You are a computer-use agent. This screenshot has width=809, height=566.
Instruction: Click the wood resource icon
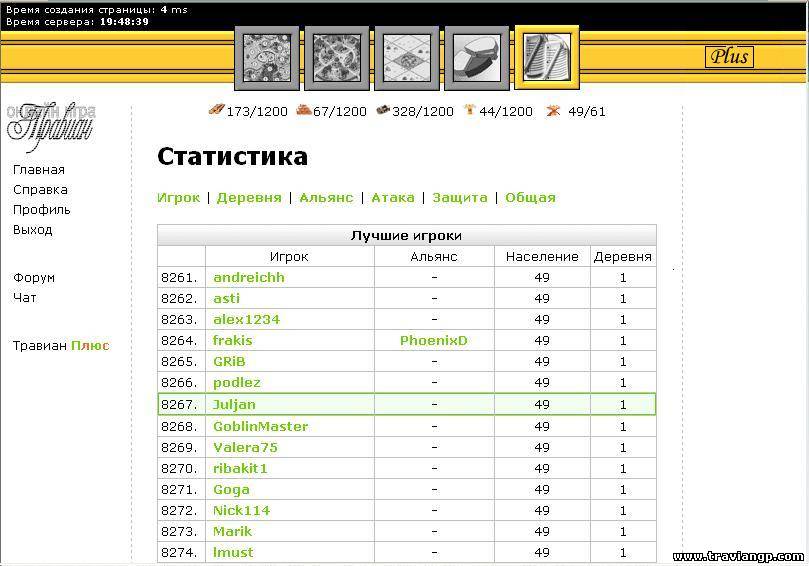(217, 110)
